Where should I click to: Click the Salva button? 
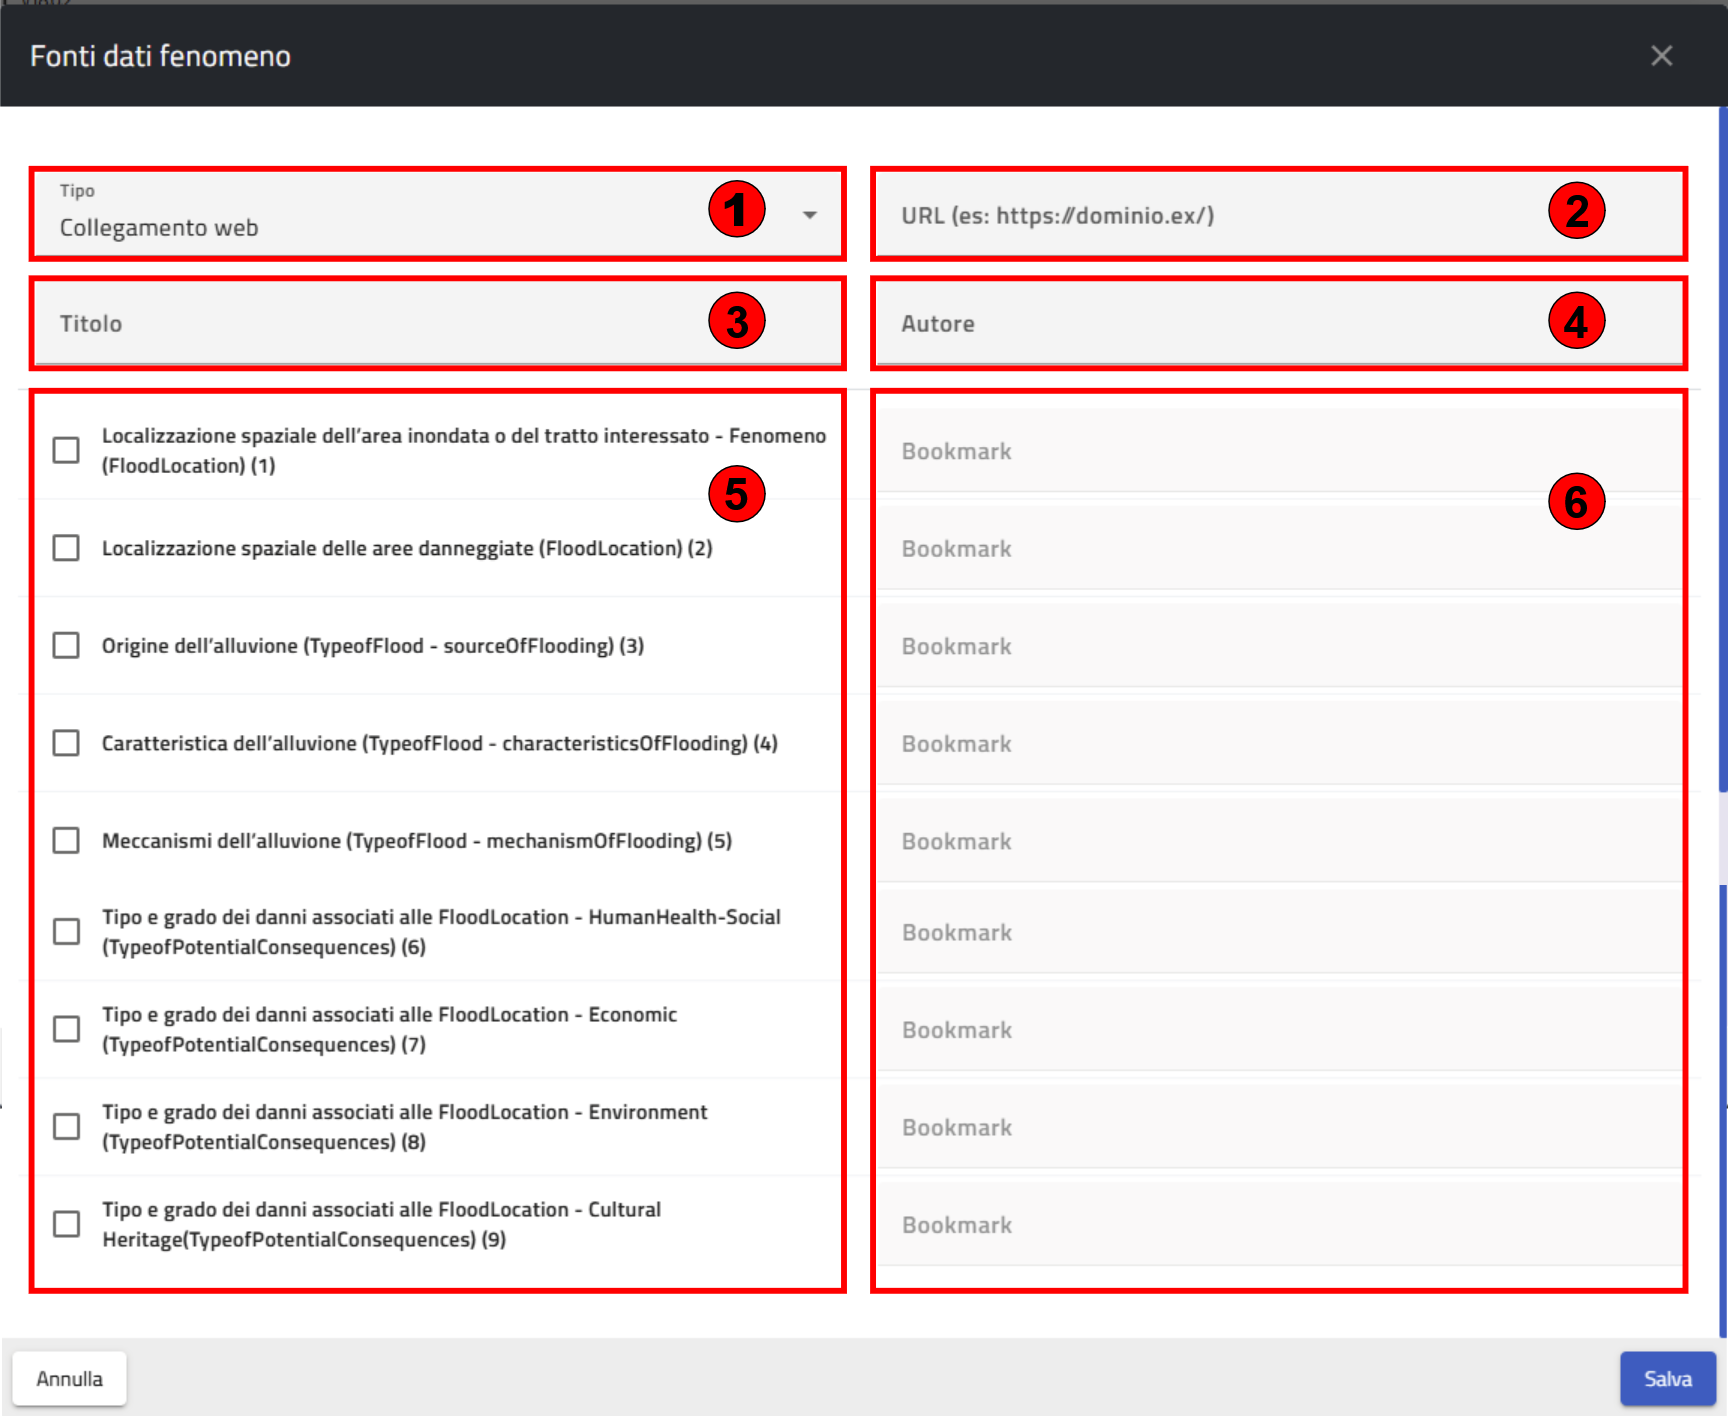pos(1667,1379)
